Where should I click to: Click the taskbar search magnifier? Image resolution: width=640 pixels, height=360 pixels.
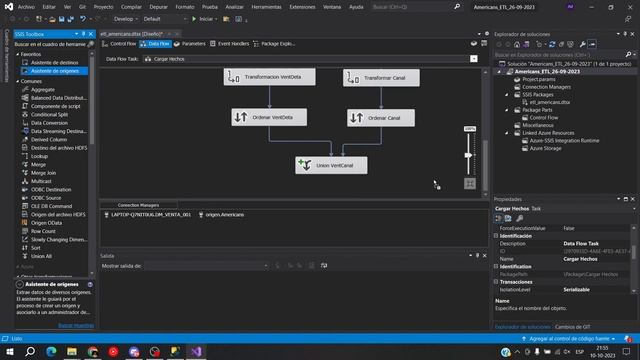pos(30,351)
